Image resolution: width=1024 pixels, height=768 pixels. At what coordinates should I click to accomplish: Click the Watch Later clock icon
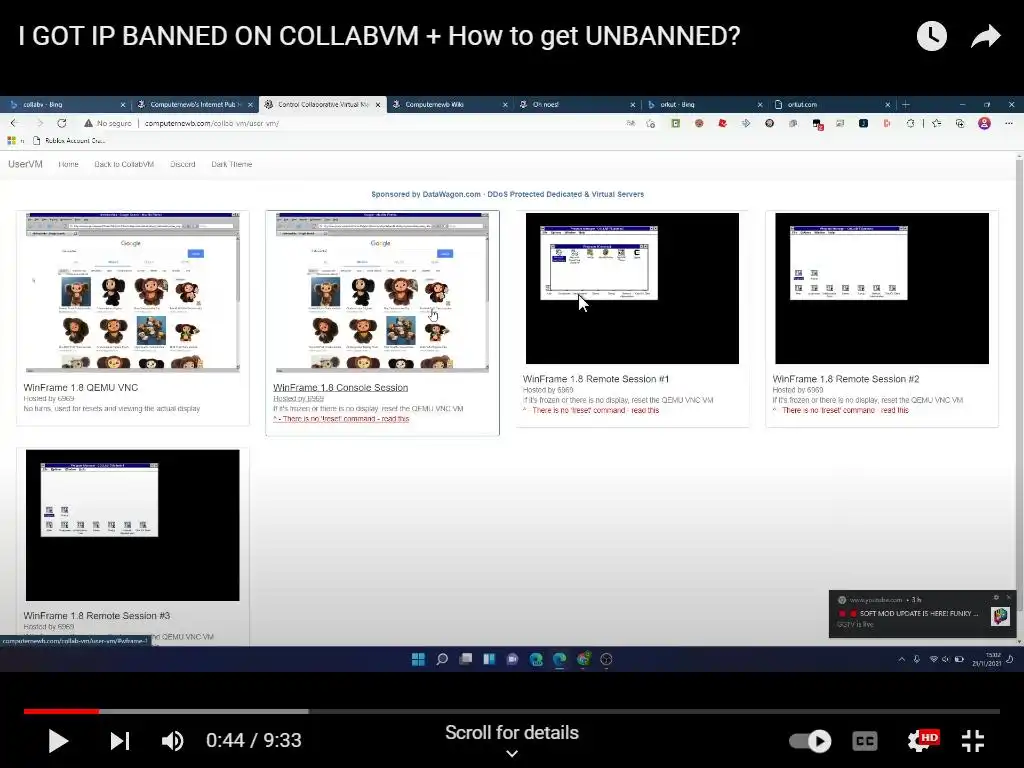pyautogui.click(x=931, y=35)
